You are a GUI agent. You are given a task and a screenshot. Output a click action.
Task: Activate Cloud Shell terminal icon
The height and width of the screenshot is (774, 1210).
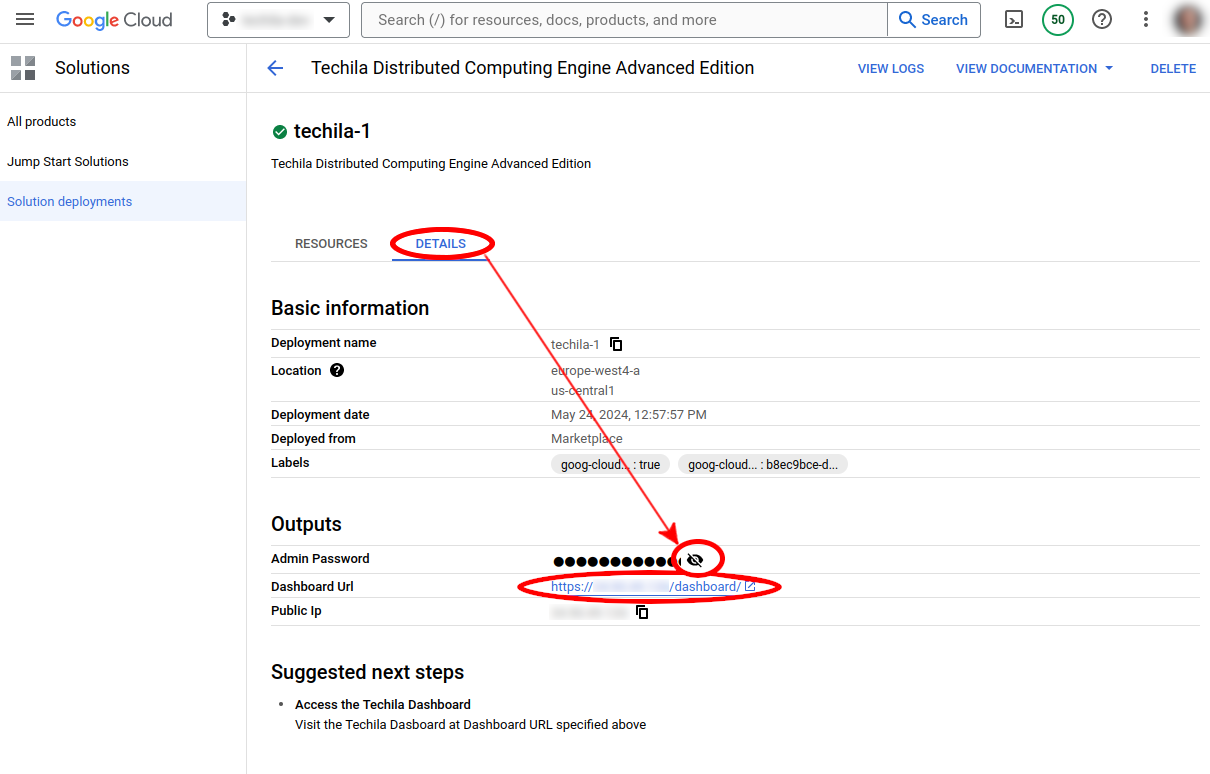pyautogui.click(x=1014, y=20)
